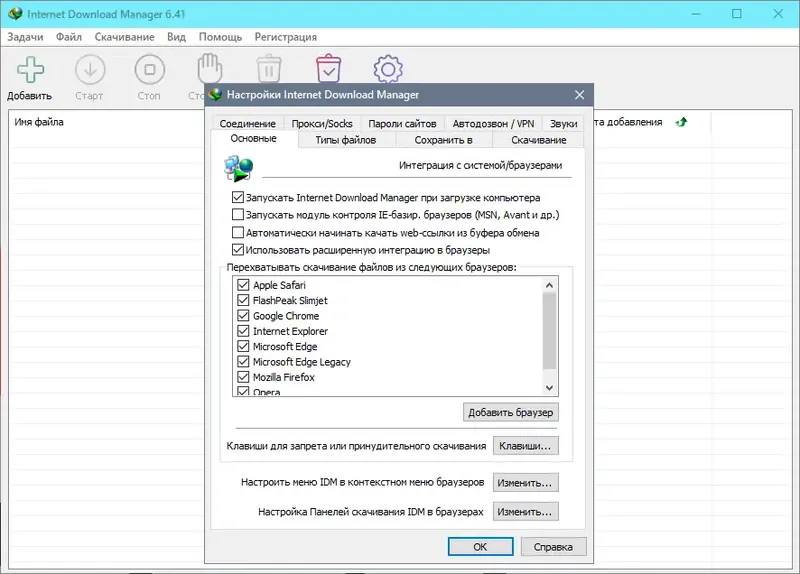The image size is (800, 574).
Task: Click the IDM logo in settings dialog title
Action: (216, 94)
